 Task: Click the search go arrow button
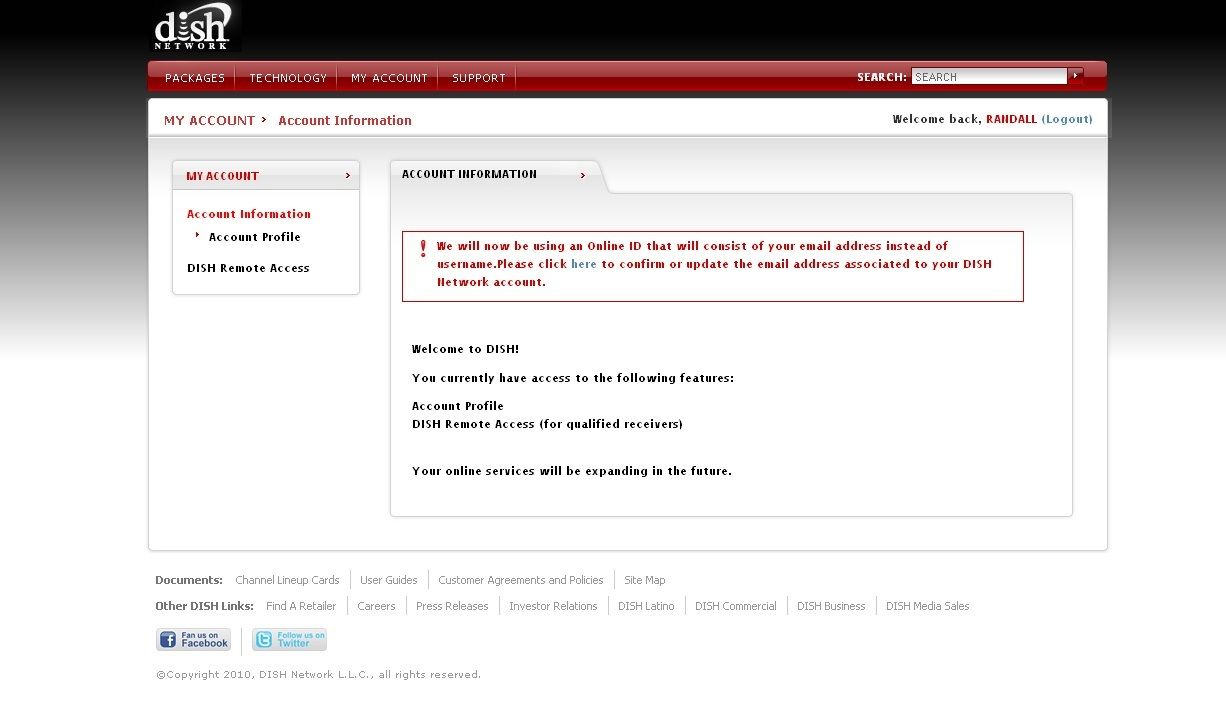pyautogui.click(x=1076, y=76)
